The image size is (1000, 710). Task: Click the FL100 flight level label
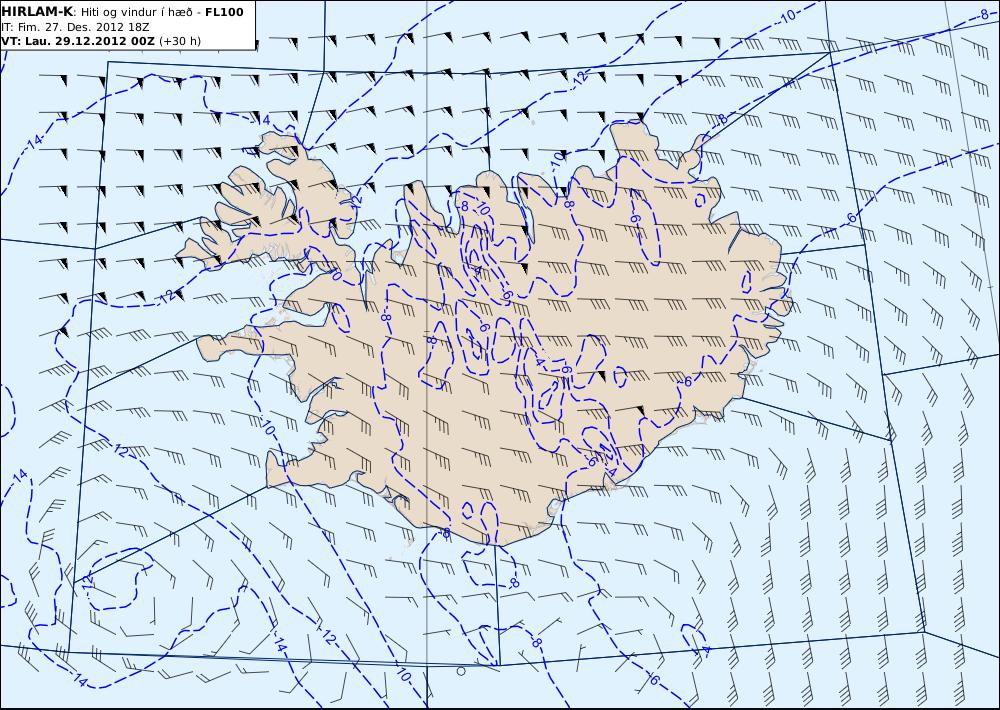[224, 12]
